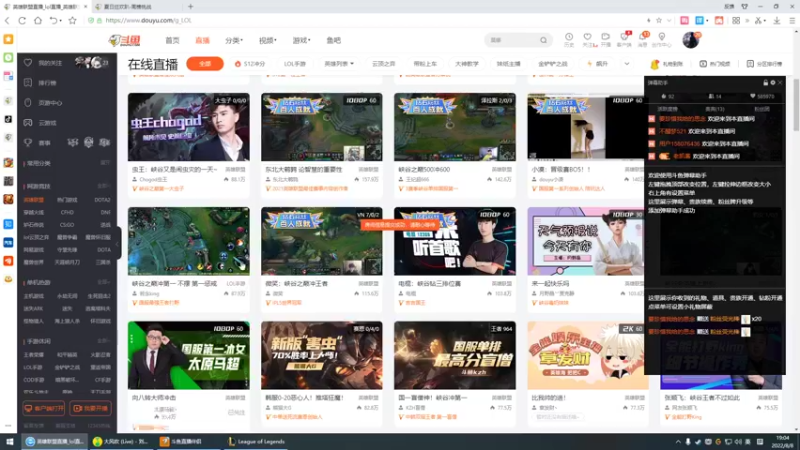Open the user avatar profile
The width and height of the screenshot is (800, 450).
pyautogui.click(x=691, y=40)
